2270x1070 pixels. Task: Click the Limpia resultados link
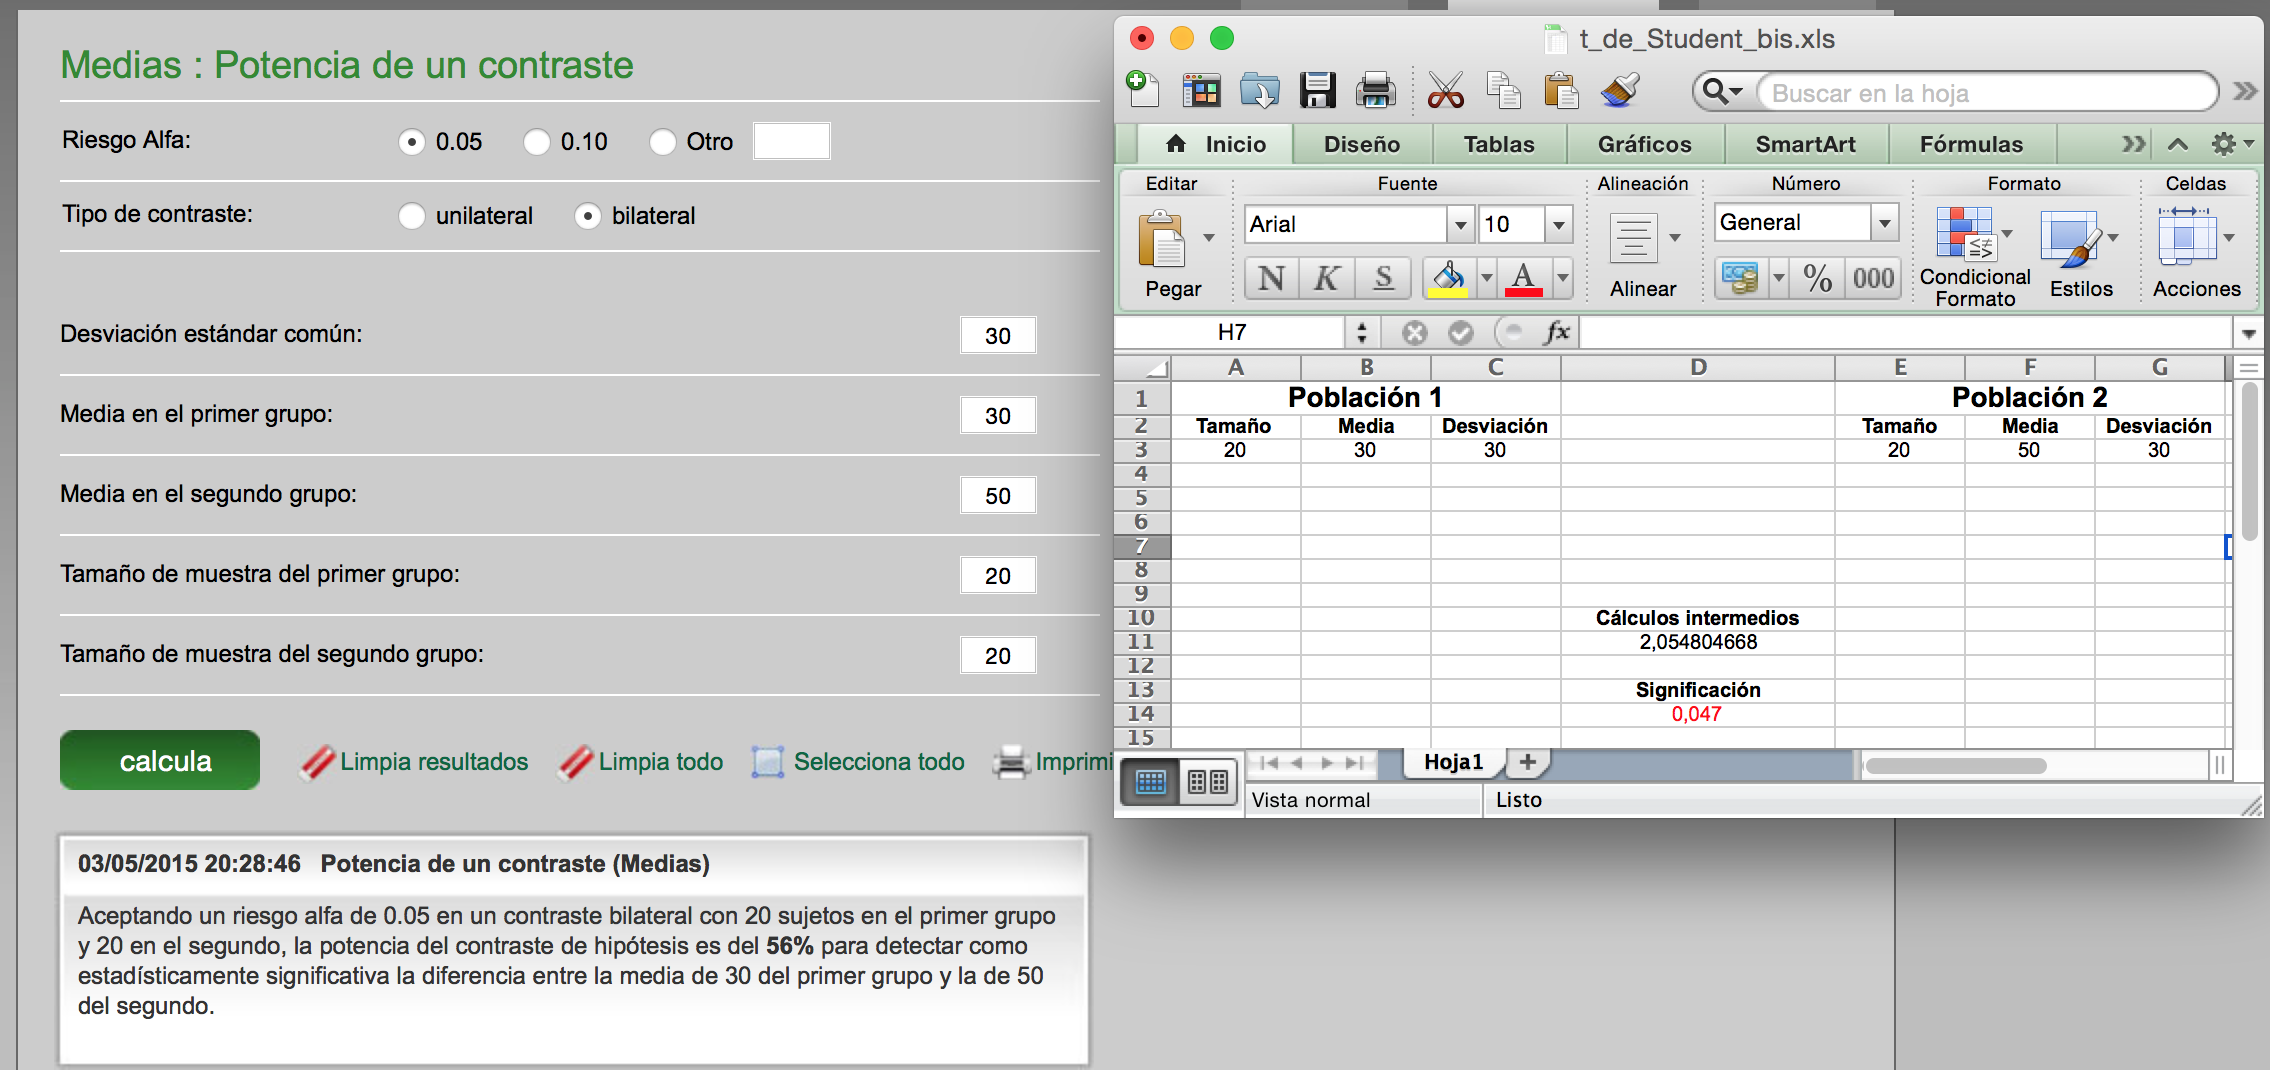tap(433, 762)
